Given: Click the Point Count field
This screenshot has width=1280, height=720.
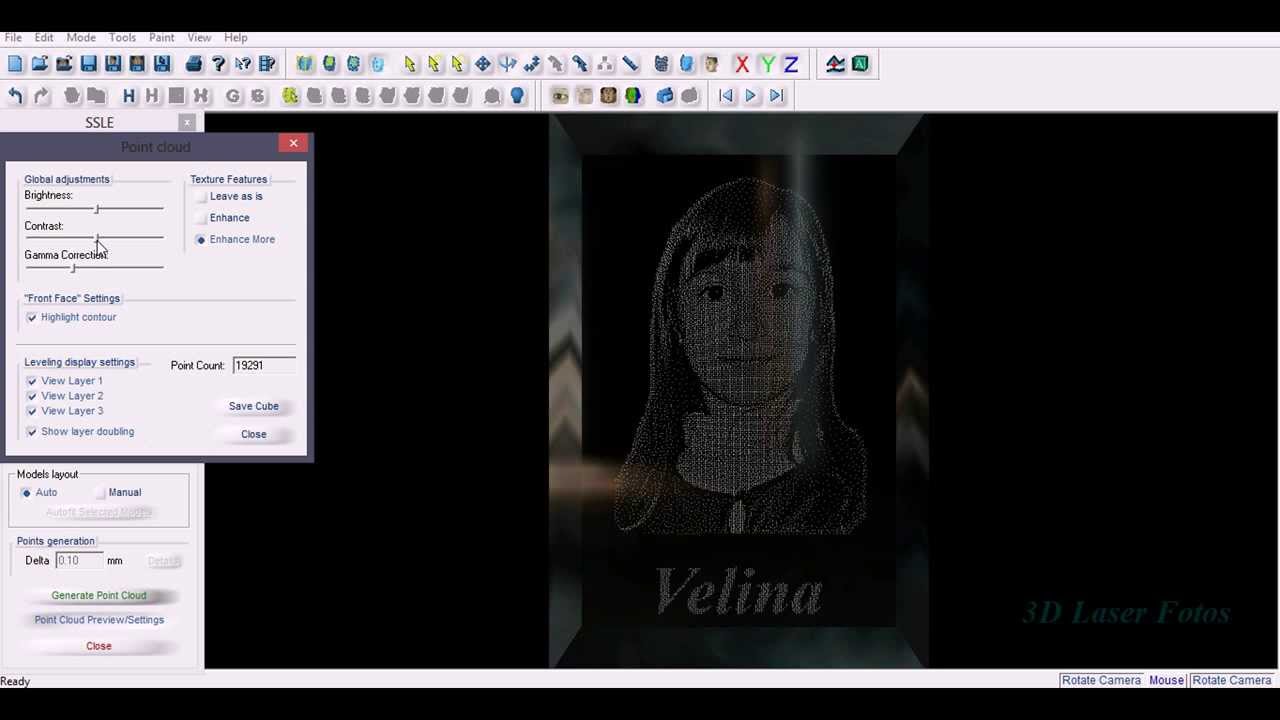Looking at the screenshot, I should (x=264, y=366).
